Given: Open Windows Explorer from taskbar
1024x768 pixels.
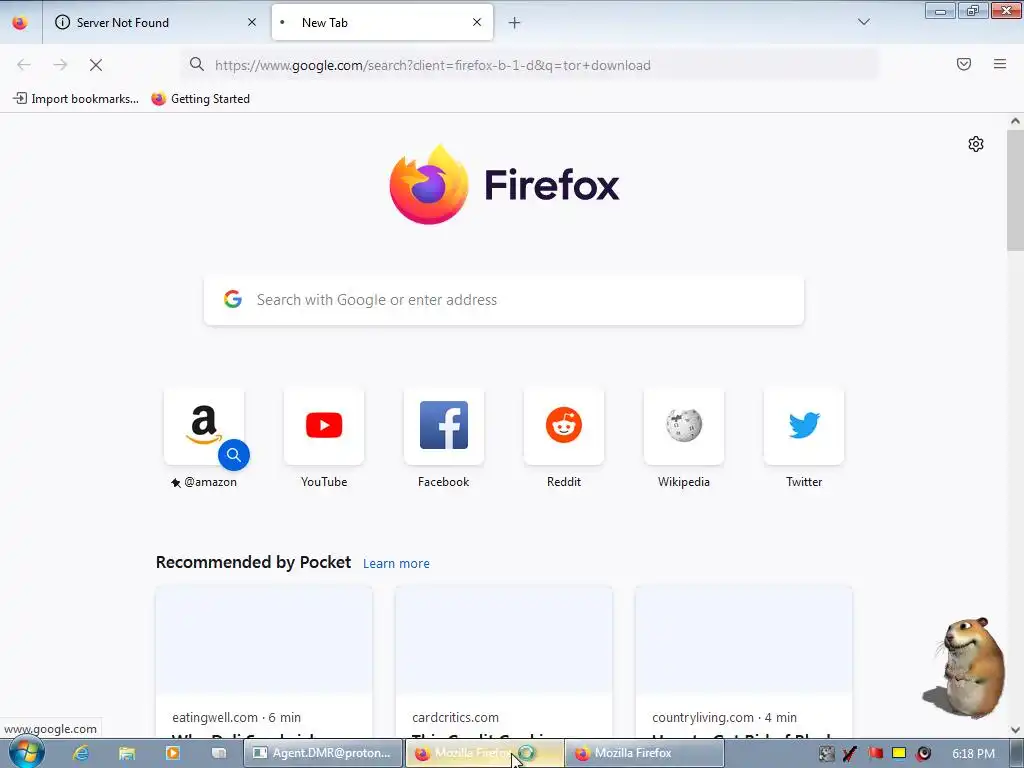Looking at the screenshot, I should click(127, 753).
